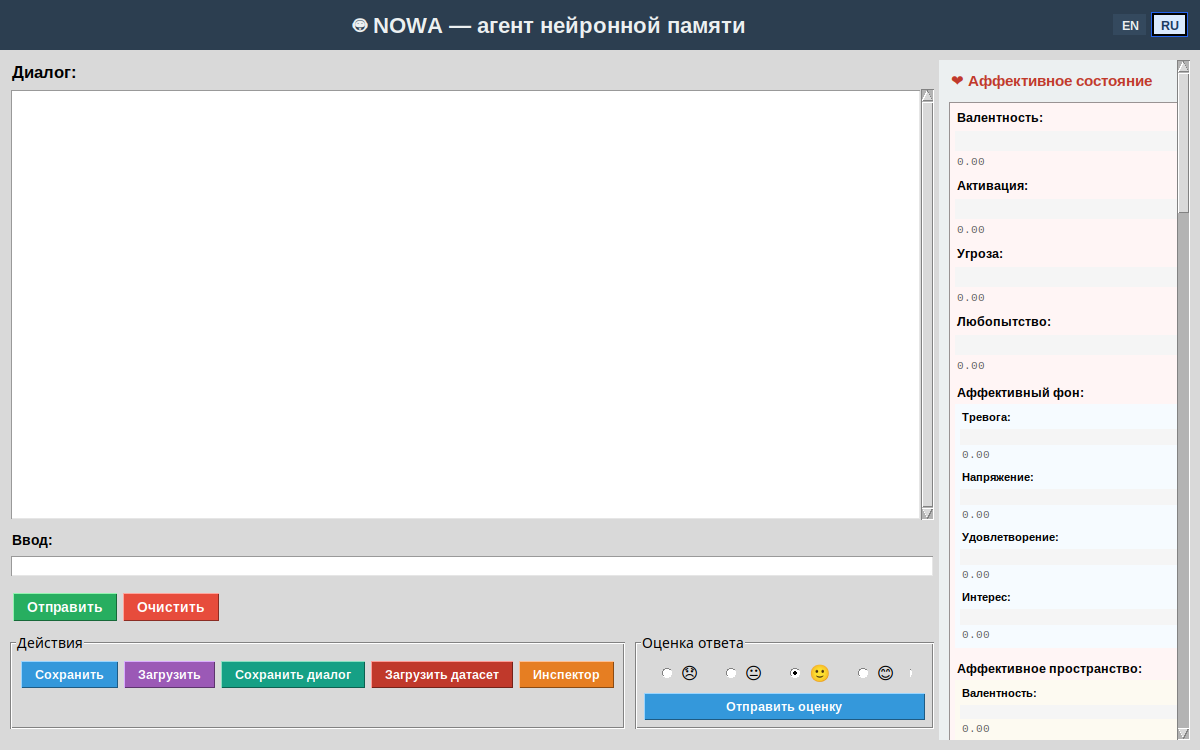The width and height of the screenshot is (1200, 750).
Task: Click the Угроза: label
Action: (980, 254)
